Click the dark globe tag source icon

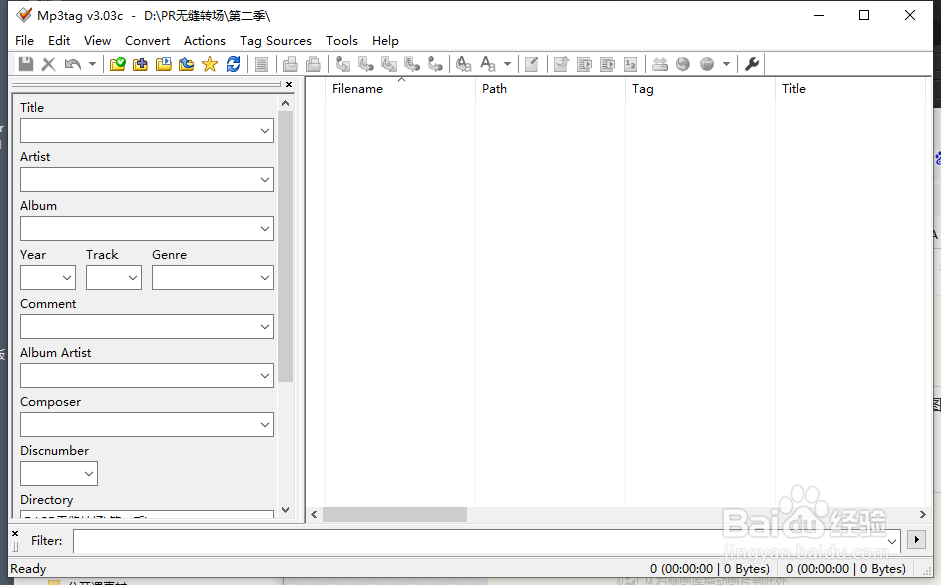point(683,64)
